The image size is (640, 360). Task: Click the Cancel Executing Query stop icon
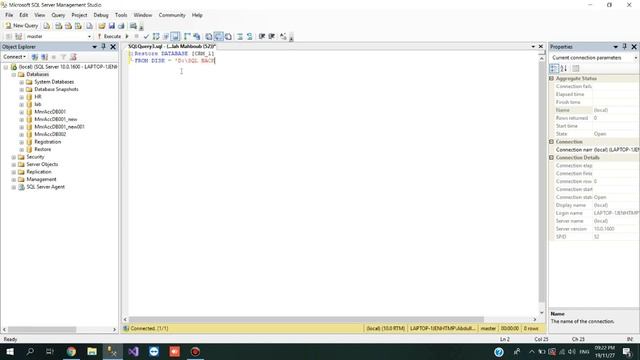[x=136, y=36]
